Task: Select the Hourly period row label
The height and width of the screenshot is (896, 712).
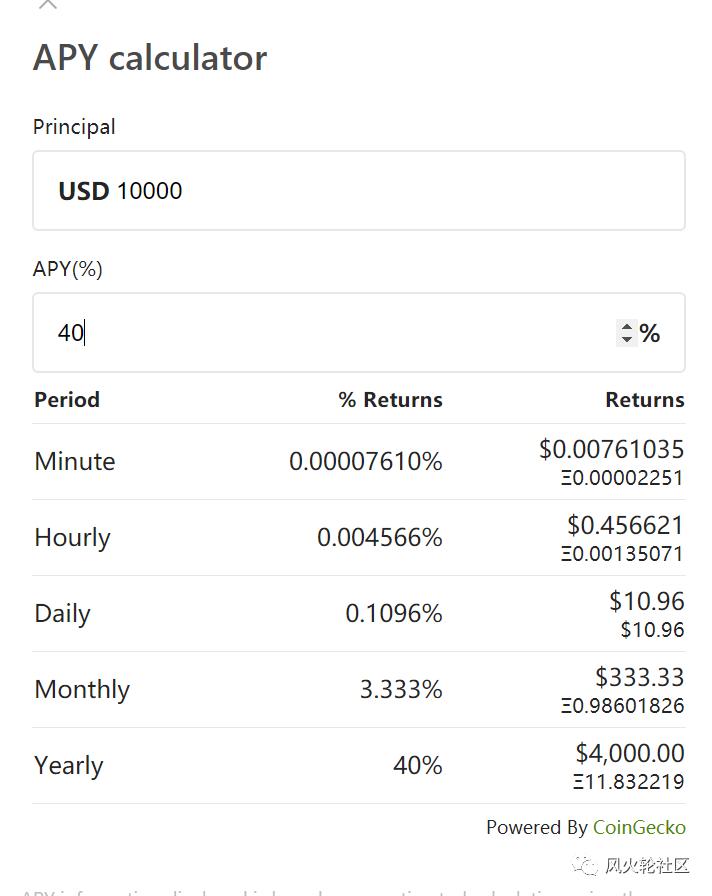Action: tap(72, 537)
